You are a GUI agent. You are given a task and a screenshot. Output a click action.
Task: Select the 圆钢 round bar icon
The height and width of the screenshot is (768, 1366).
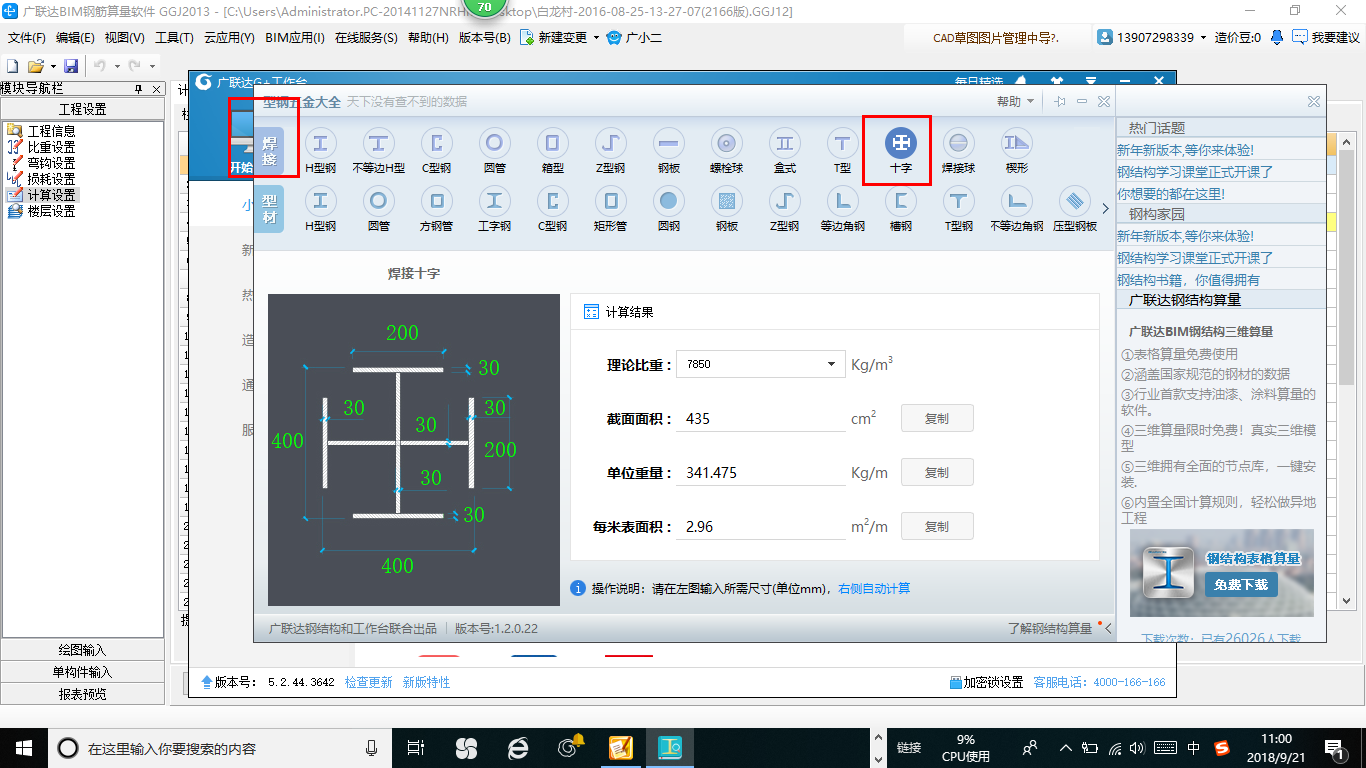(669, 201)
